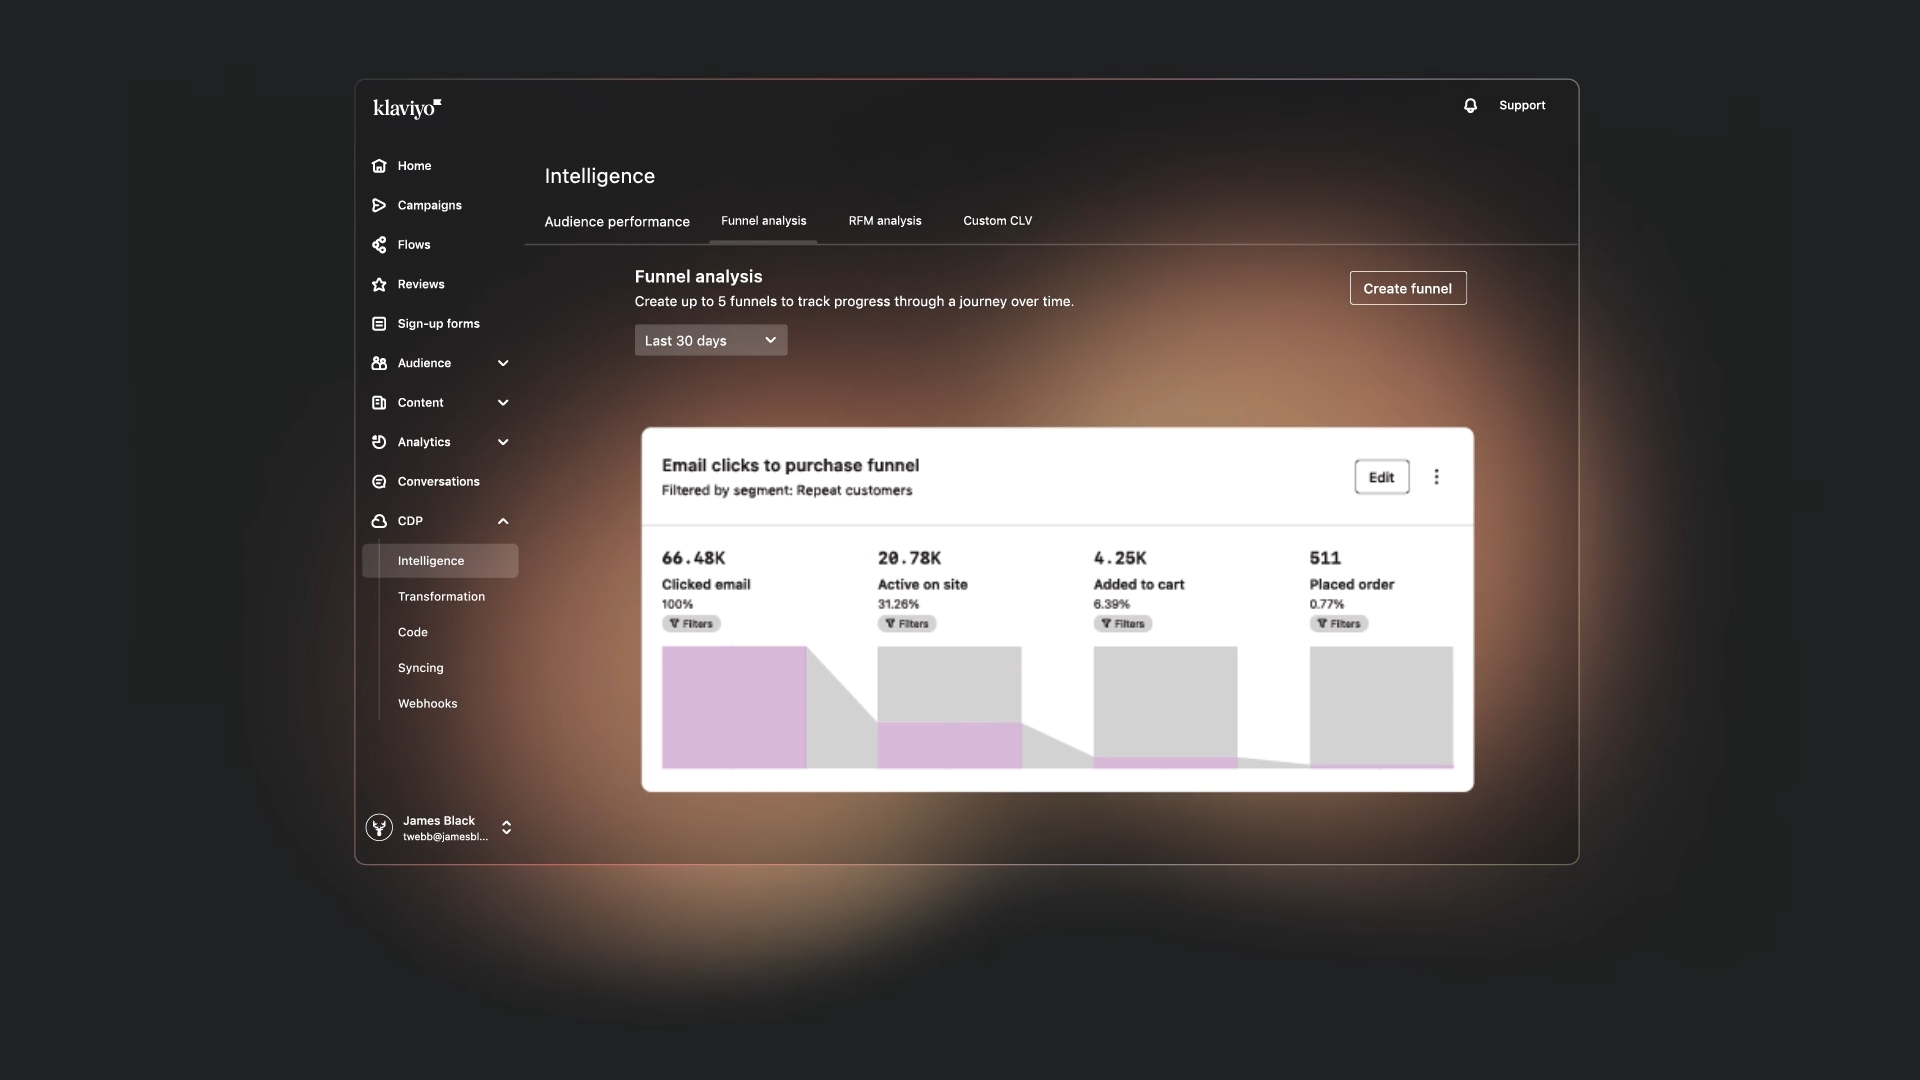Screen dimensions: 1920x1080
Task: Click the Reviews star icon
Action: point(379,284)
